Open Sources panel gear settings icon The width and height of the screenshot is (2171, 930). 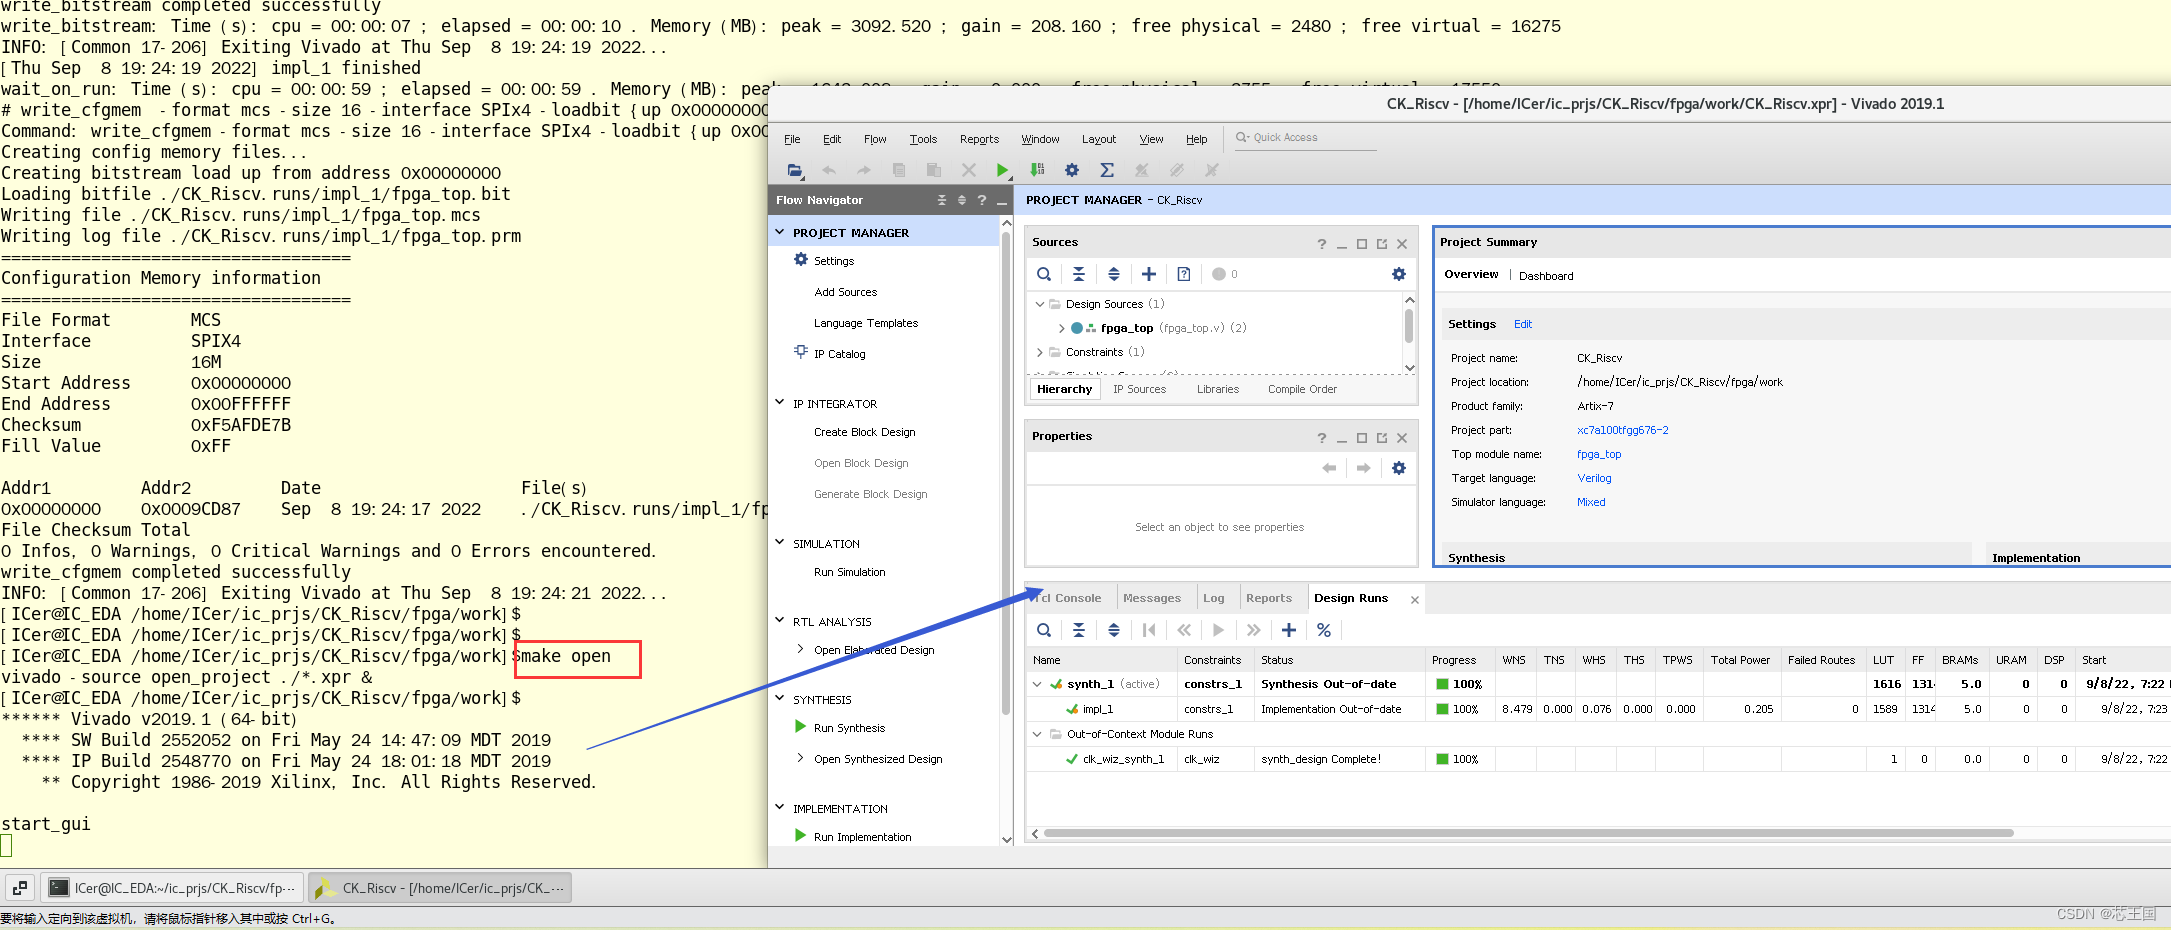coord(1398,274)
